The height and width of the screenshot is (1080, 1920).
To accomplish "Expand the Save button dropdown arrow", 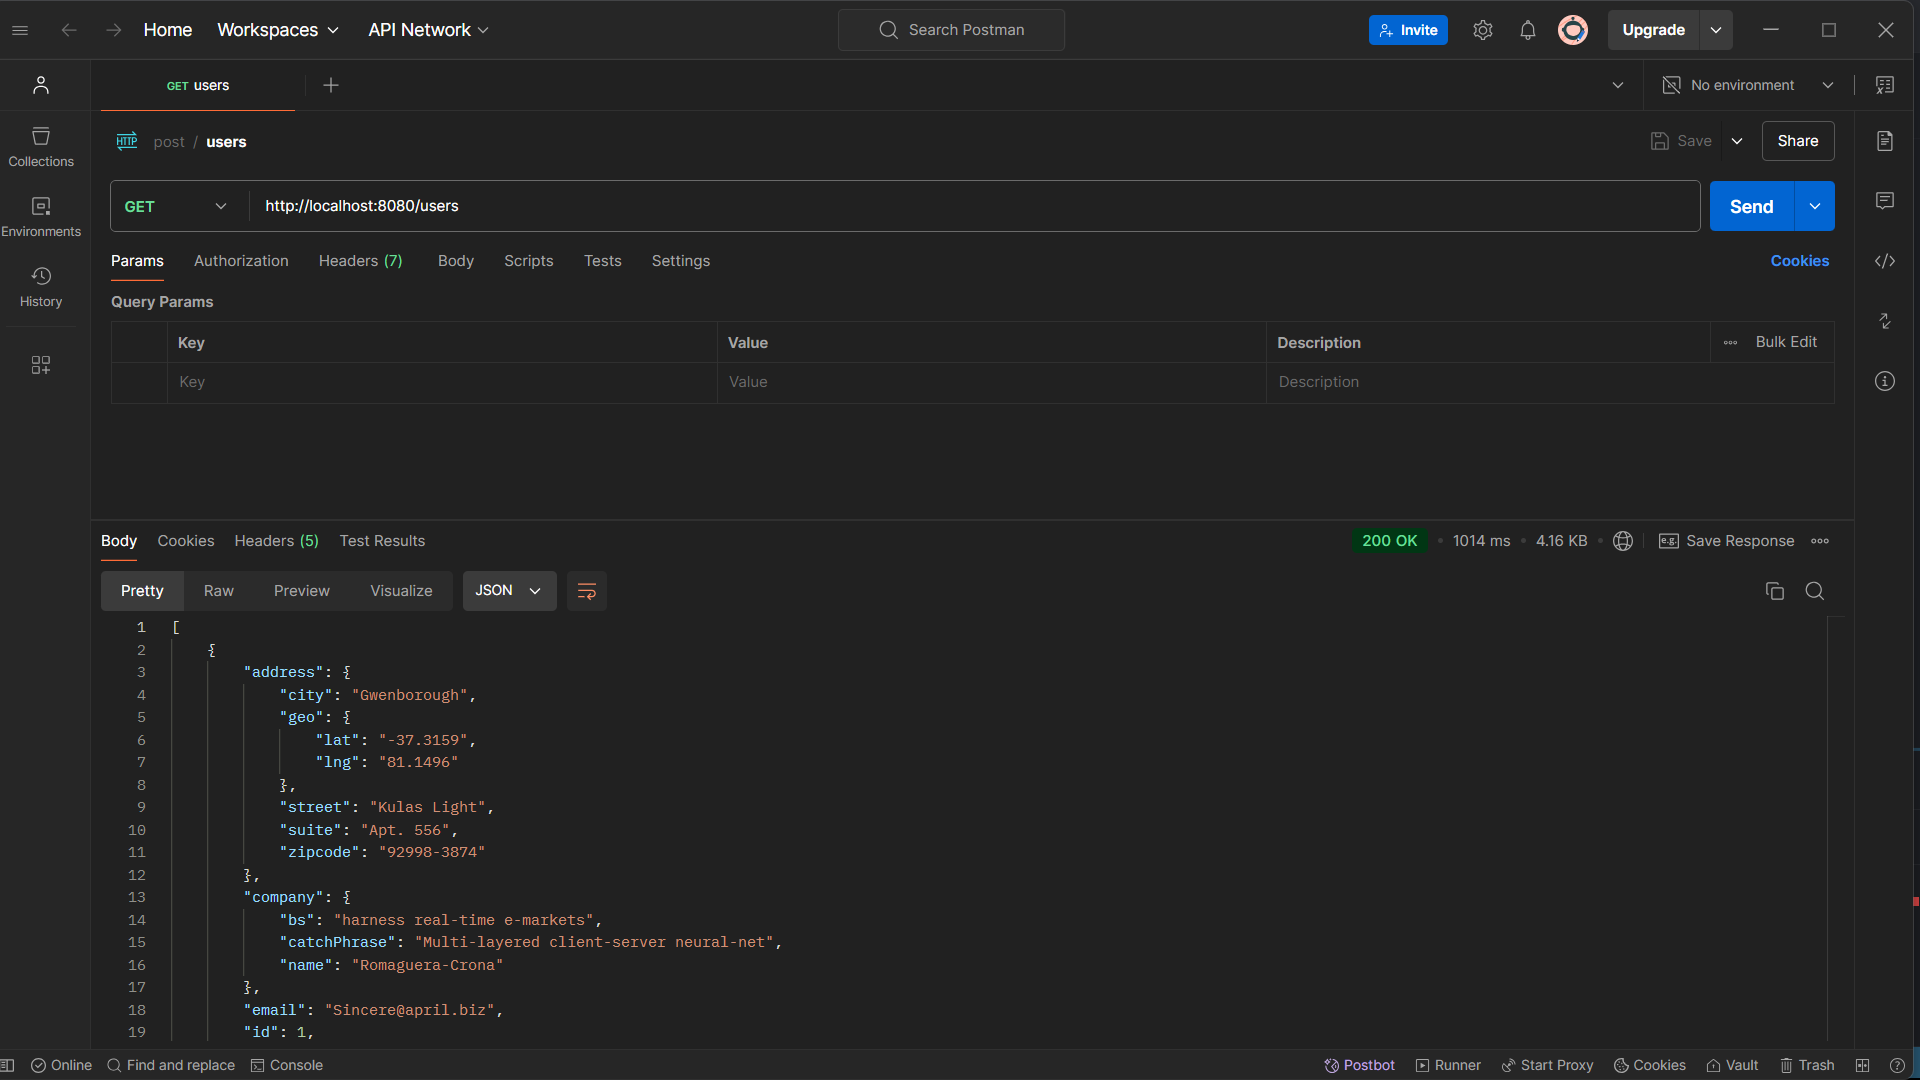I will point(1737,141).
